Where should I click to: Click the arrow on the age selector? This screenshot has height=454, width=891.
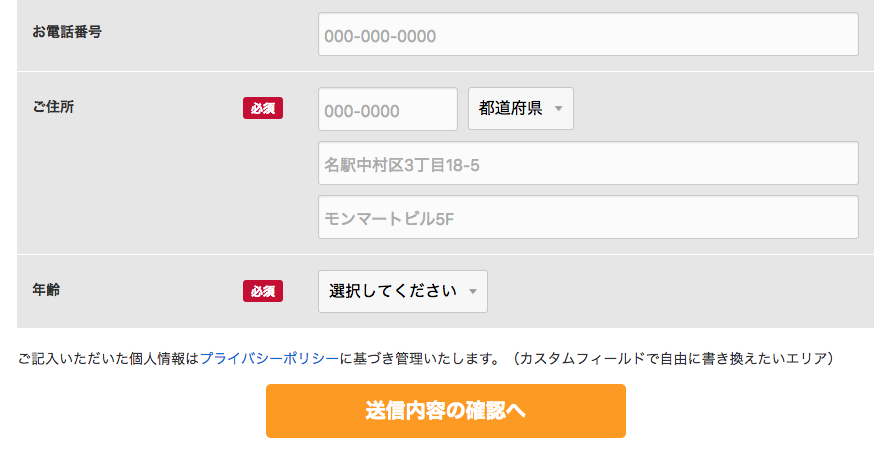tap(472, 292)
